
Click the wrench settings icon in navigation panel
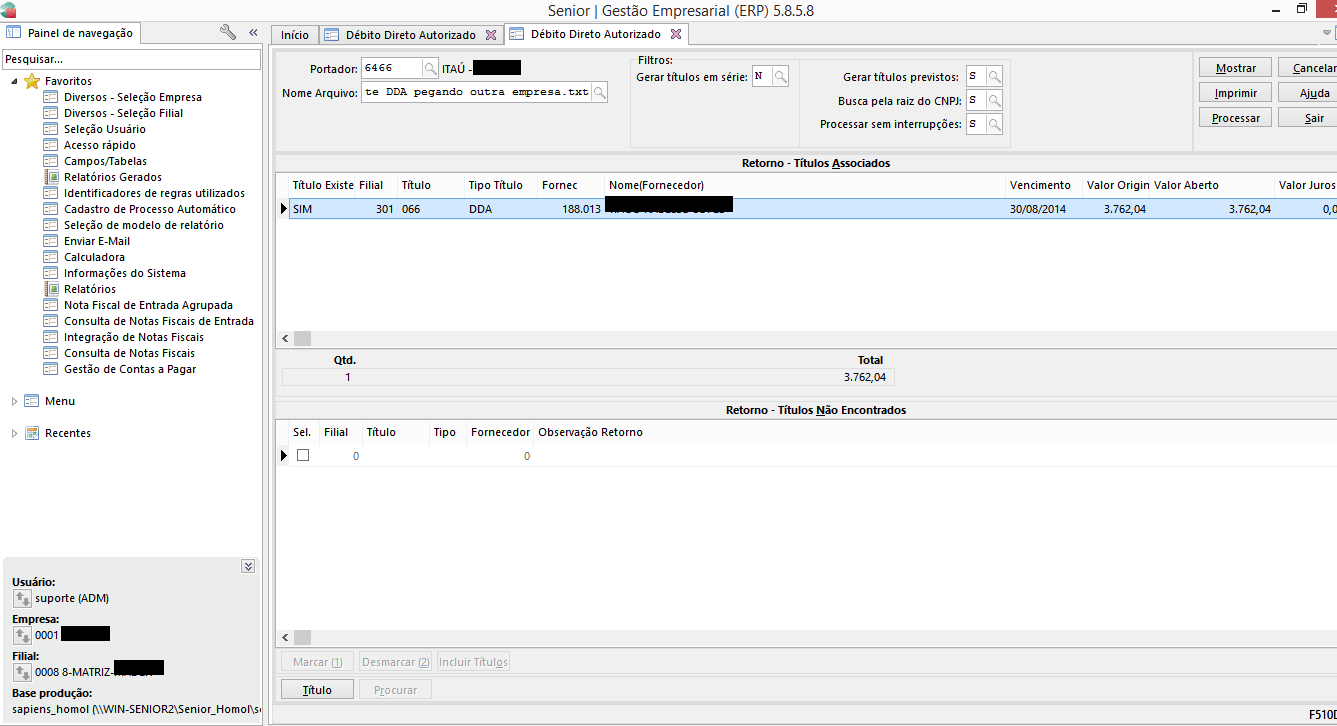228,33
